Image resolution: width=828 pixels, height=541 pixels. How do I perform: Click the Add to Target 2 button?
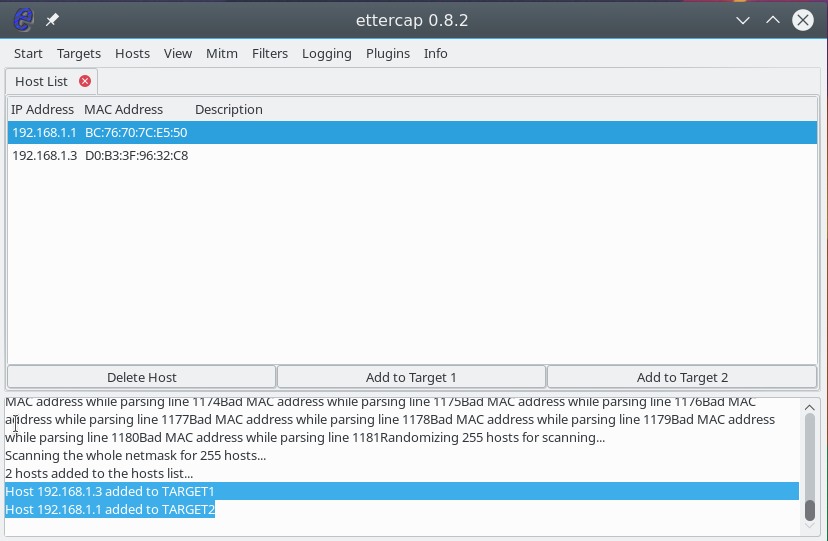tap(682, 377)
